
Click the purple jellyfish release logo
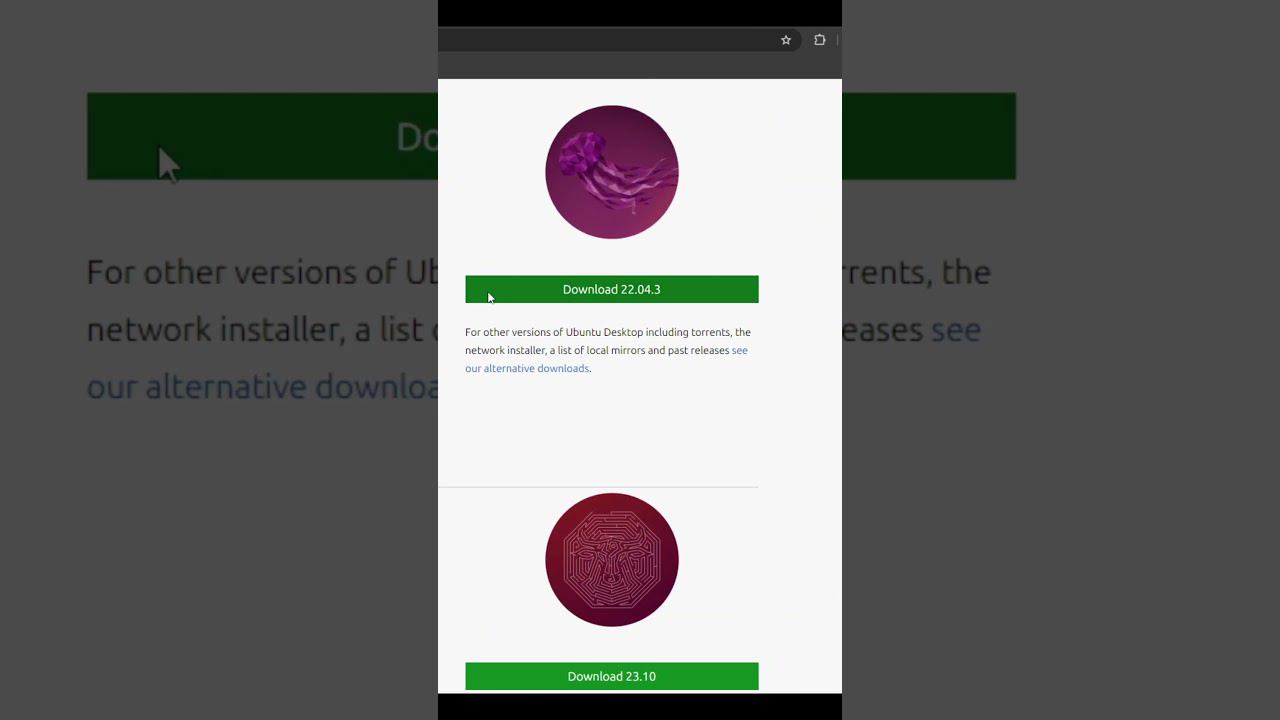(612, 172)
